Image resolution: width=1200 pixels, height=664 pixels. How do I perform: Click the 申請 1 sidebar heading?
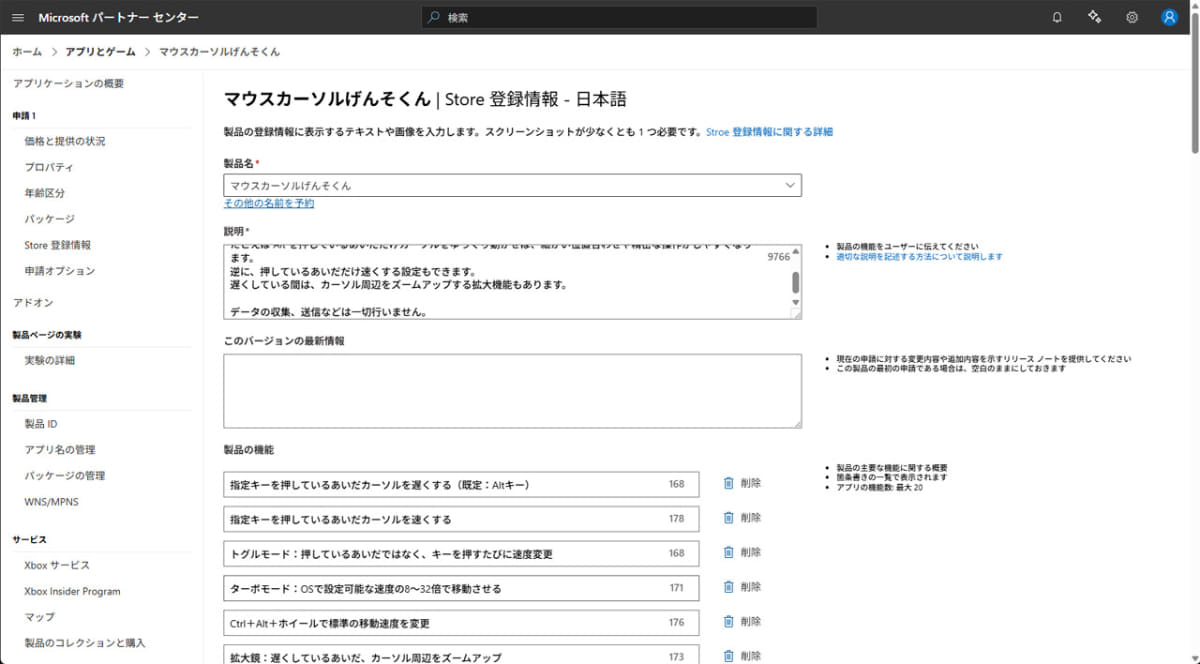coord(24,116)
